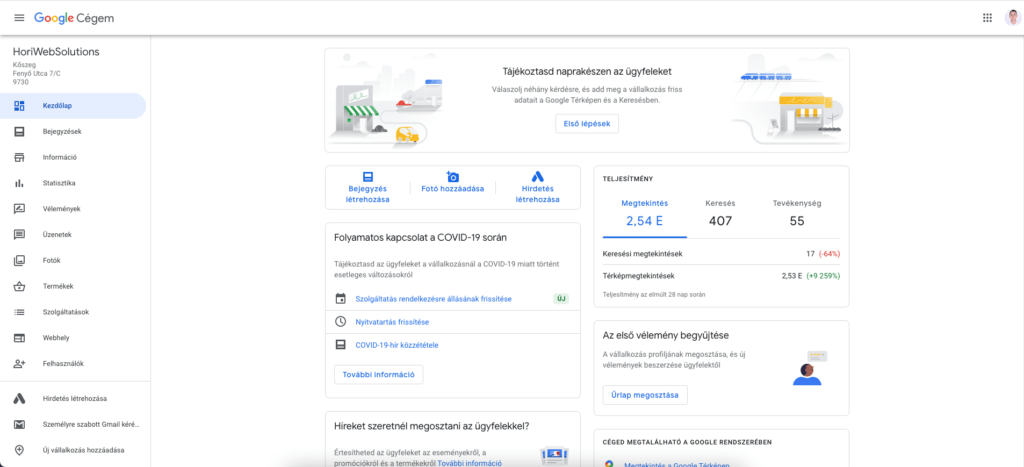This screenshot has width=1024, height=467.
Task: Click the Bejegyzés létrehozása post icon
Action: coord(368,176)
